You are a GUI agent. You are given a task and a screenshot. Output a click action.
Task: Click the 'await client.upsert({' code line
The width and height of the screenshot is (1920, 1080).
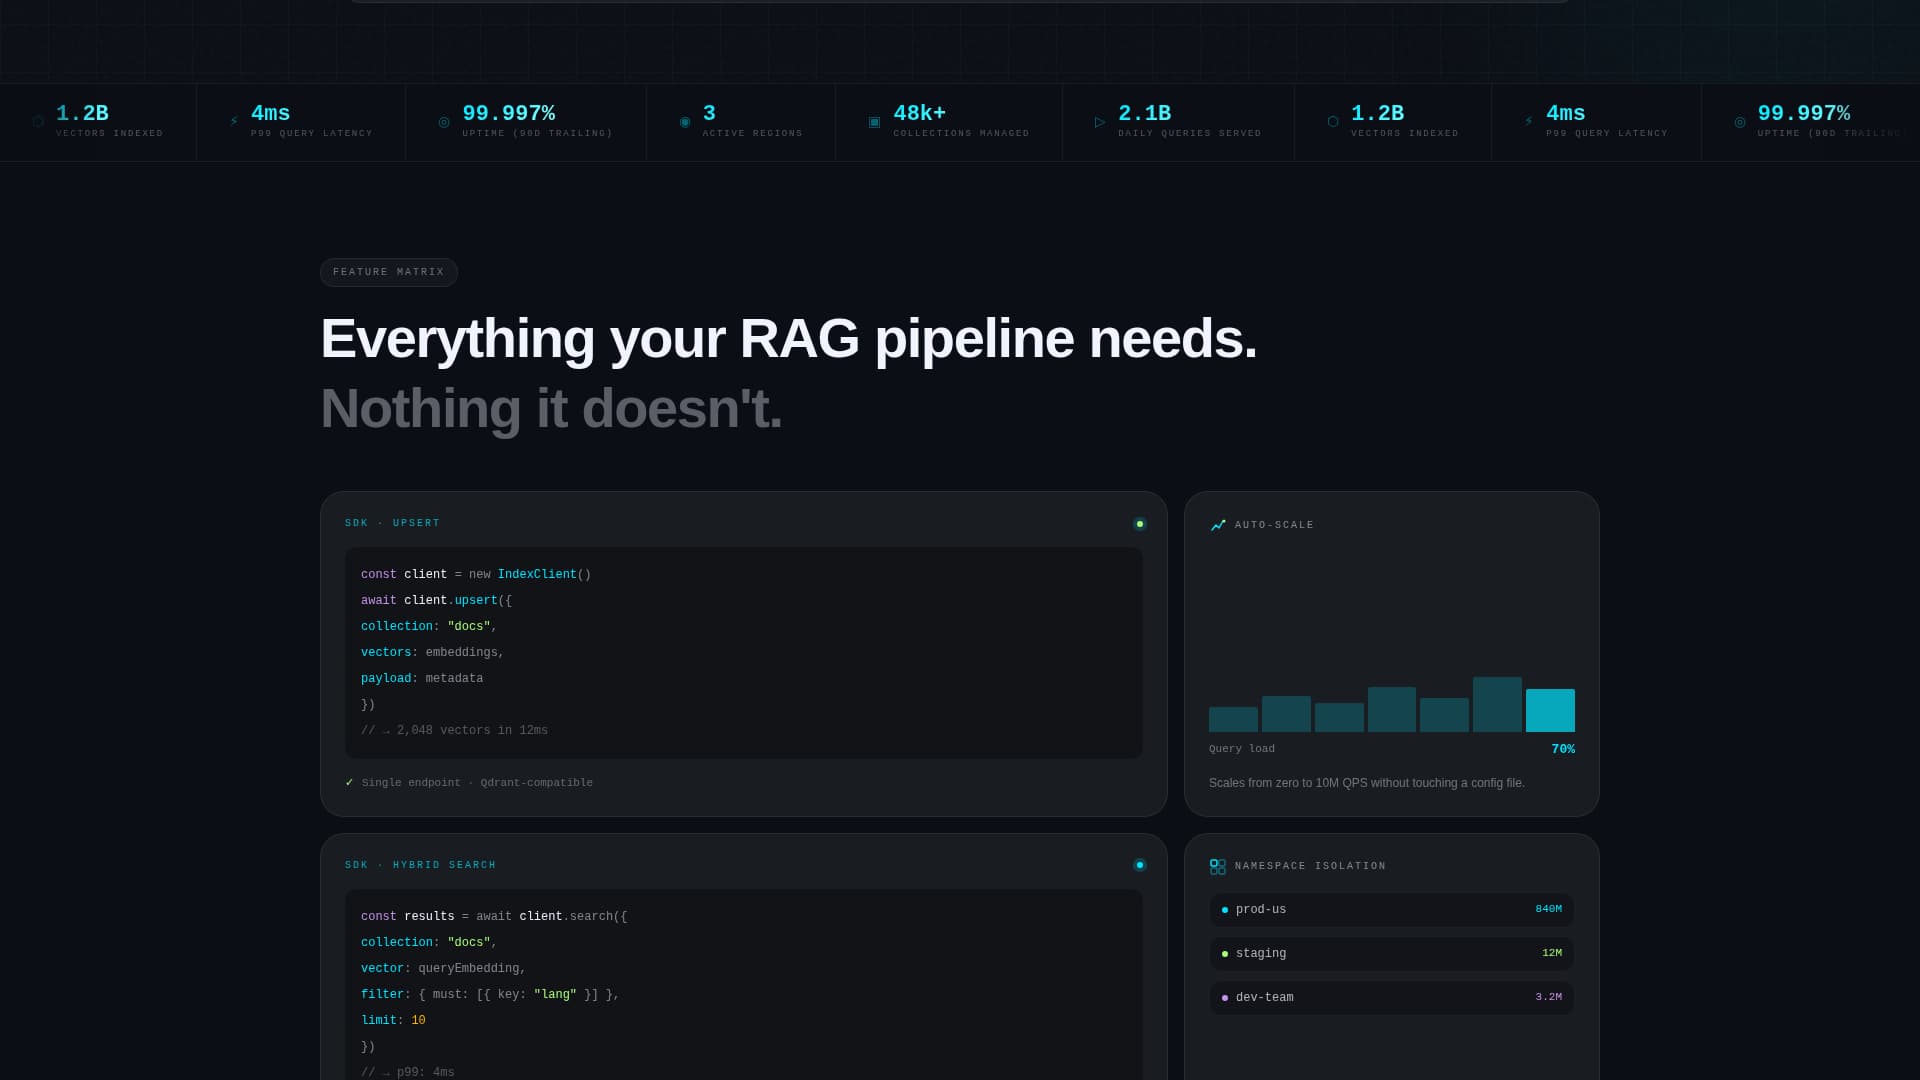point(436,600)
